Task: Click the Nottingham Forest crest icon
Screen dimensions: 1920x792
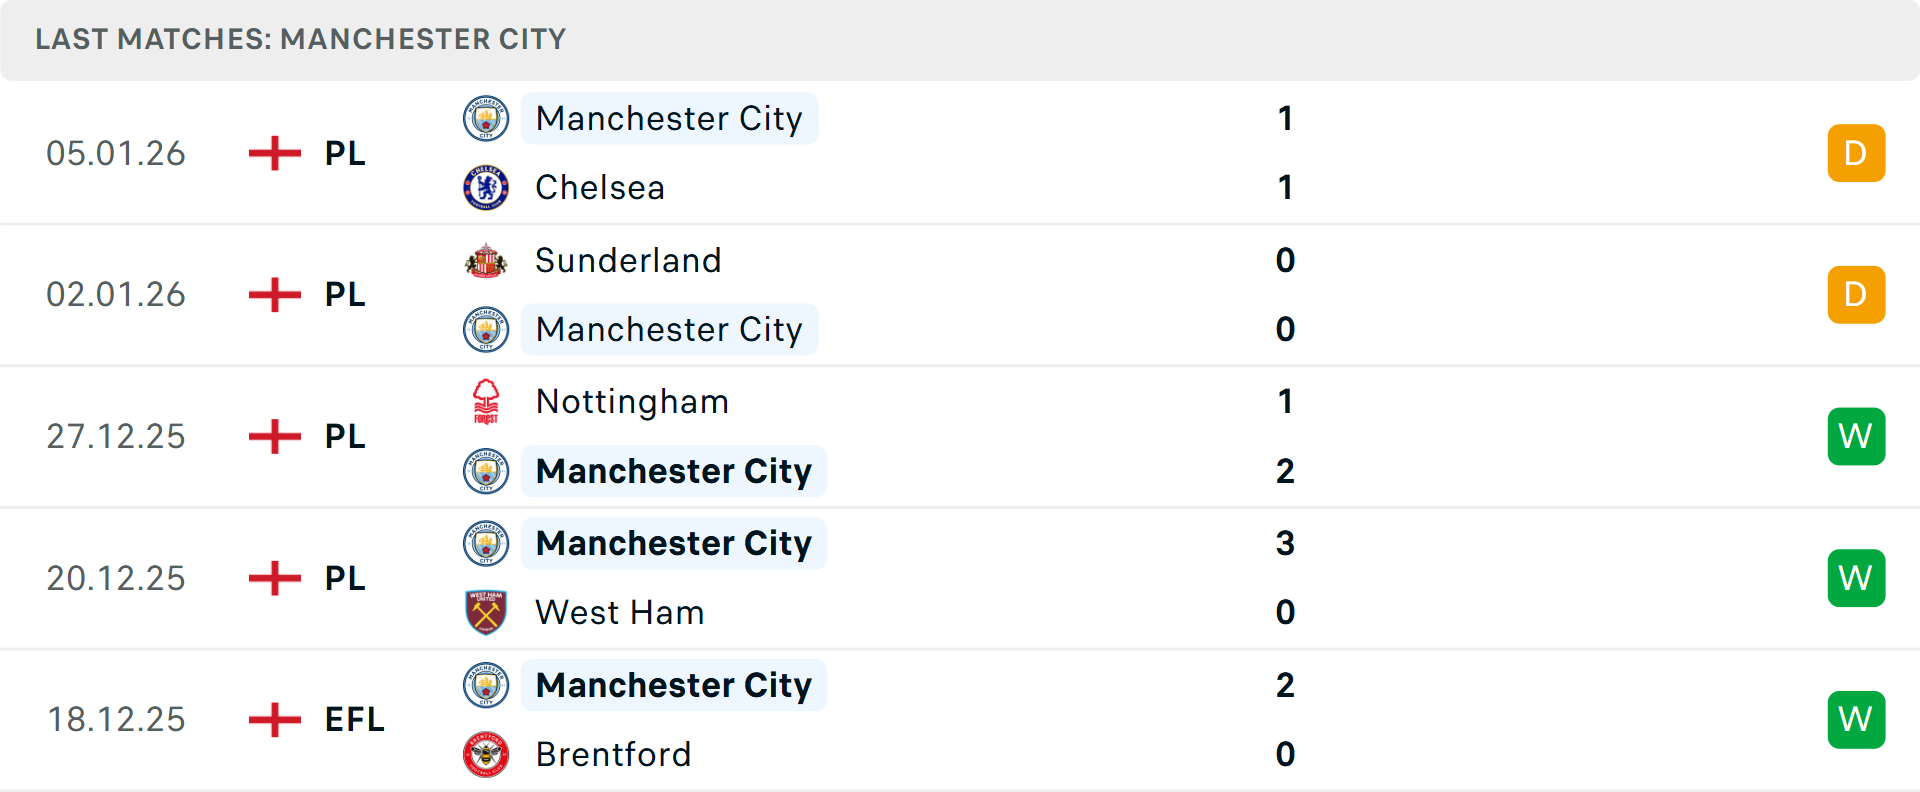Action: pyautogui.click(x=486, y=402)
